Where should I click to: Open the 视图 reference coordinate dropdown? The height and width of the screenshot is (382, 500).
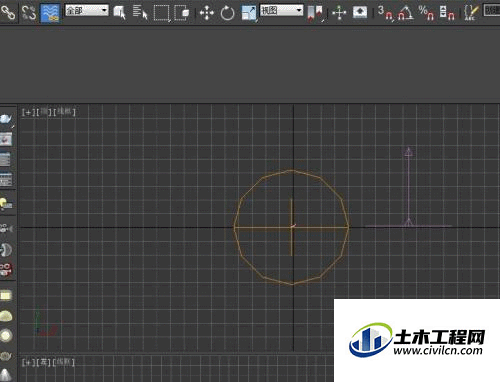tap(281, 11)
